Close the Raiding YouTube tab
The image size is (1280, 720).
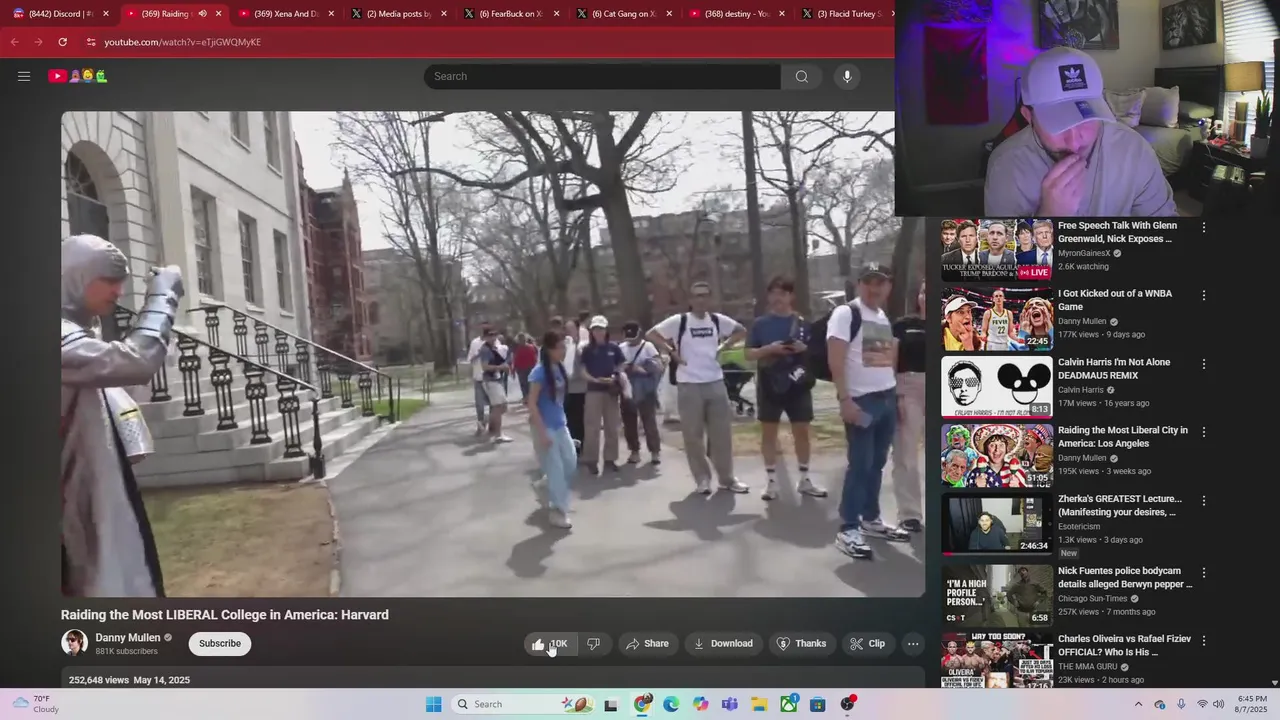pyautogui.click(x=219, y=14)
